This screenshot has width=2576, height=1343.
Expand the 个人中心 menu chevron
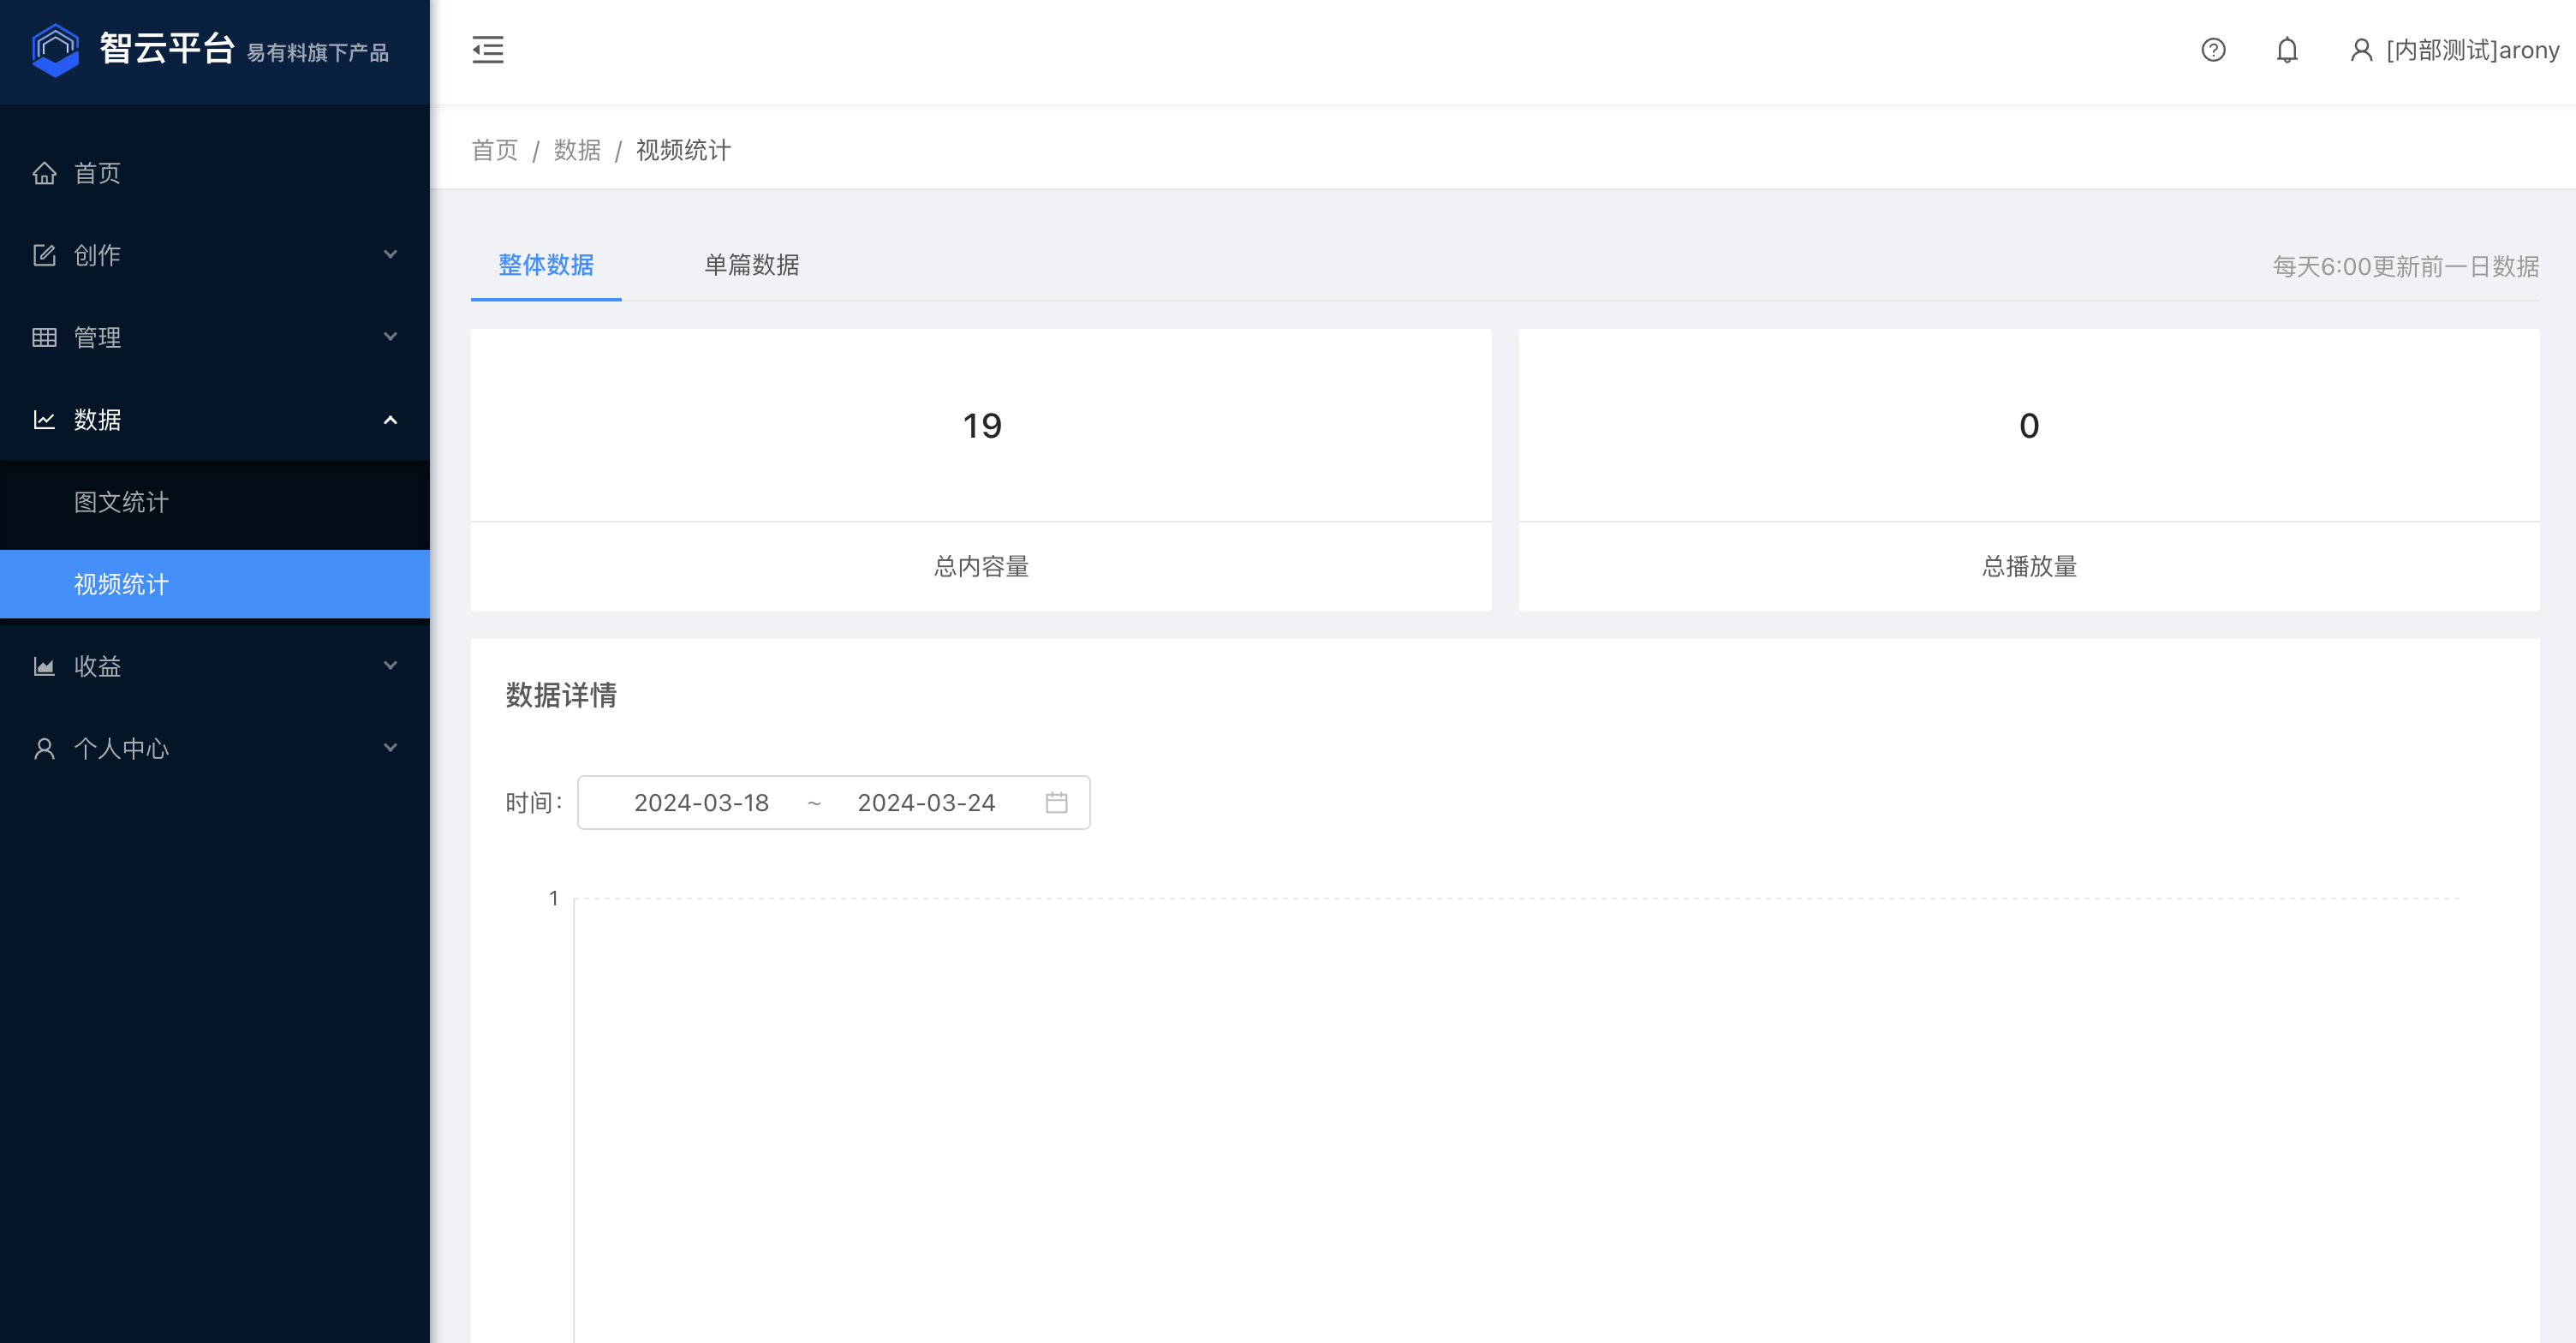(x=391, y=747)
